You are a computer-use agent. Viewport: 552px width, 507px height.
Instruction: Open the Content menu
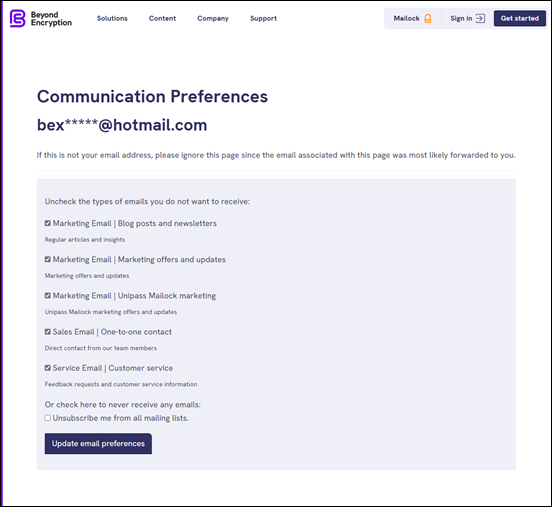[162, 18]
